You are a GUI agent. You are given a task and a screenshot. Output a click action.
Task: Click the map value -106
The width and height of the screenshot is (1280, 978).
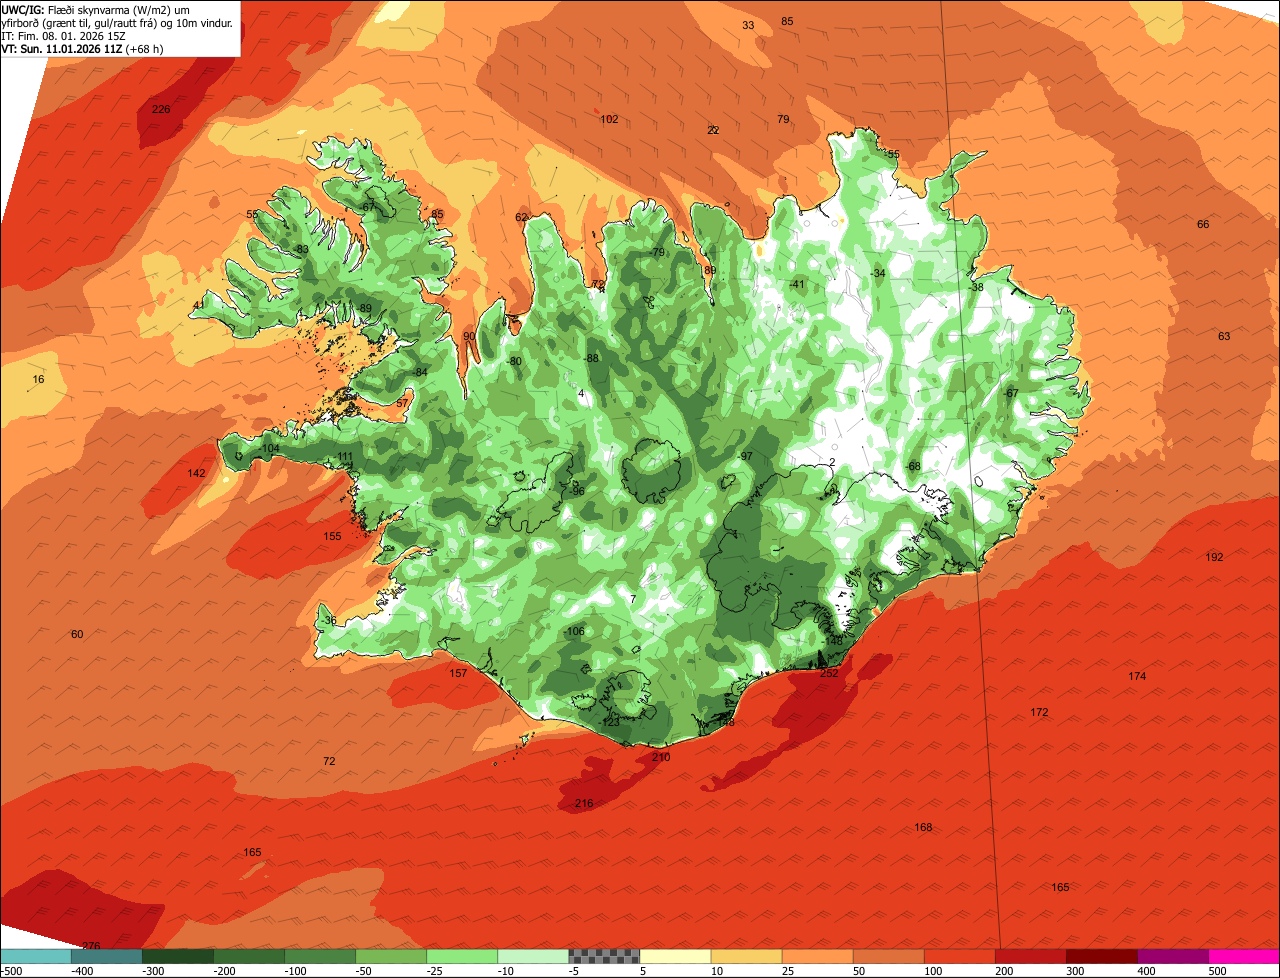point(573,631)
